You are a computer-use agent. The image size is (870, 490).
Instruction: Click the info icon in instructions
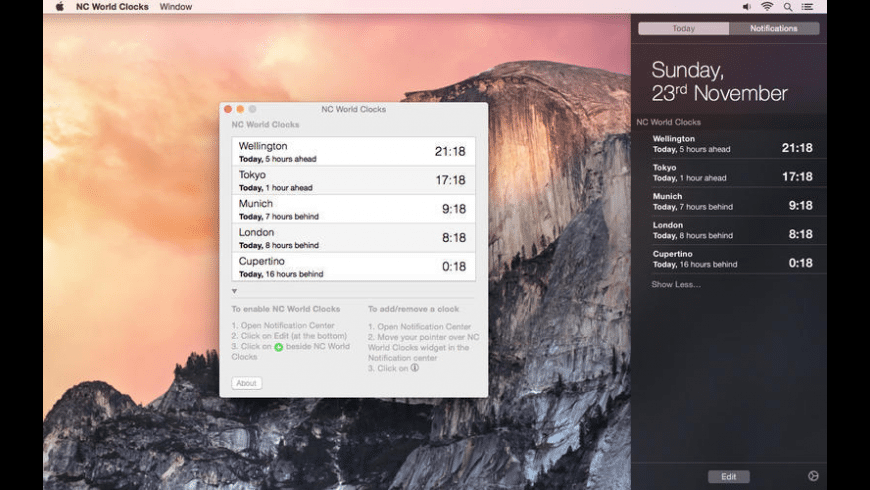click(x=414, y=367)
